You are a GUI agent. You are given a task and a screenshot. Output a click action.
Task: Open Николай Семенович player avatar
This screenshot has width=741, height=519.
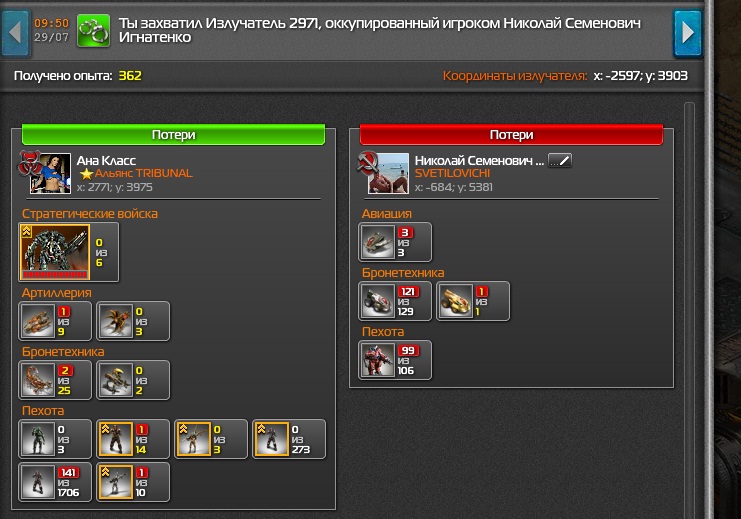click(x=388, y=173)
